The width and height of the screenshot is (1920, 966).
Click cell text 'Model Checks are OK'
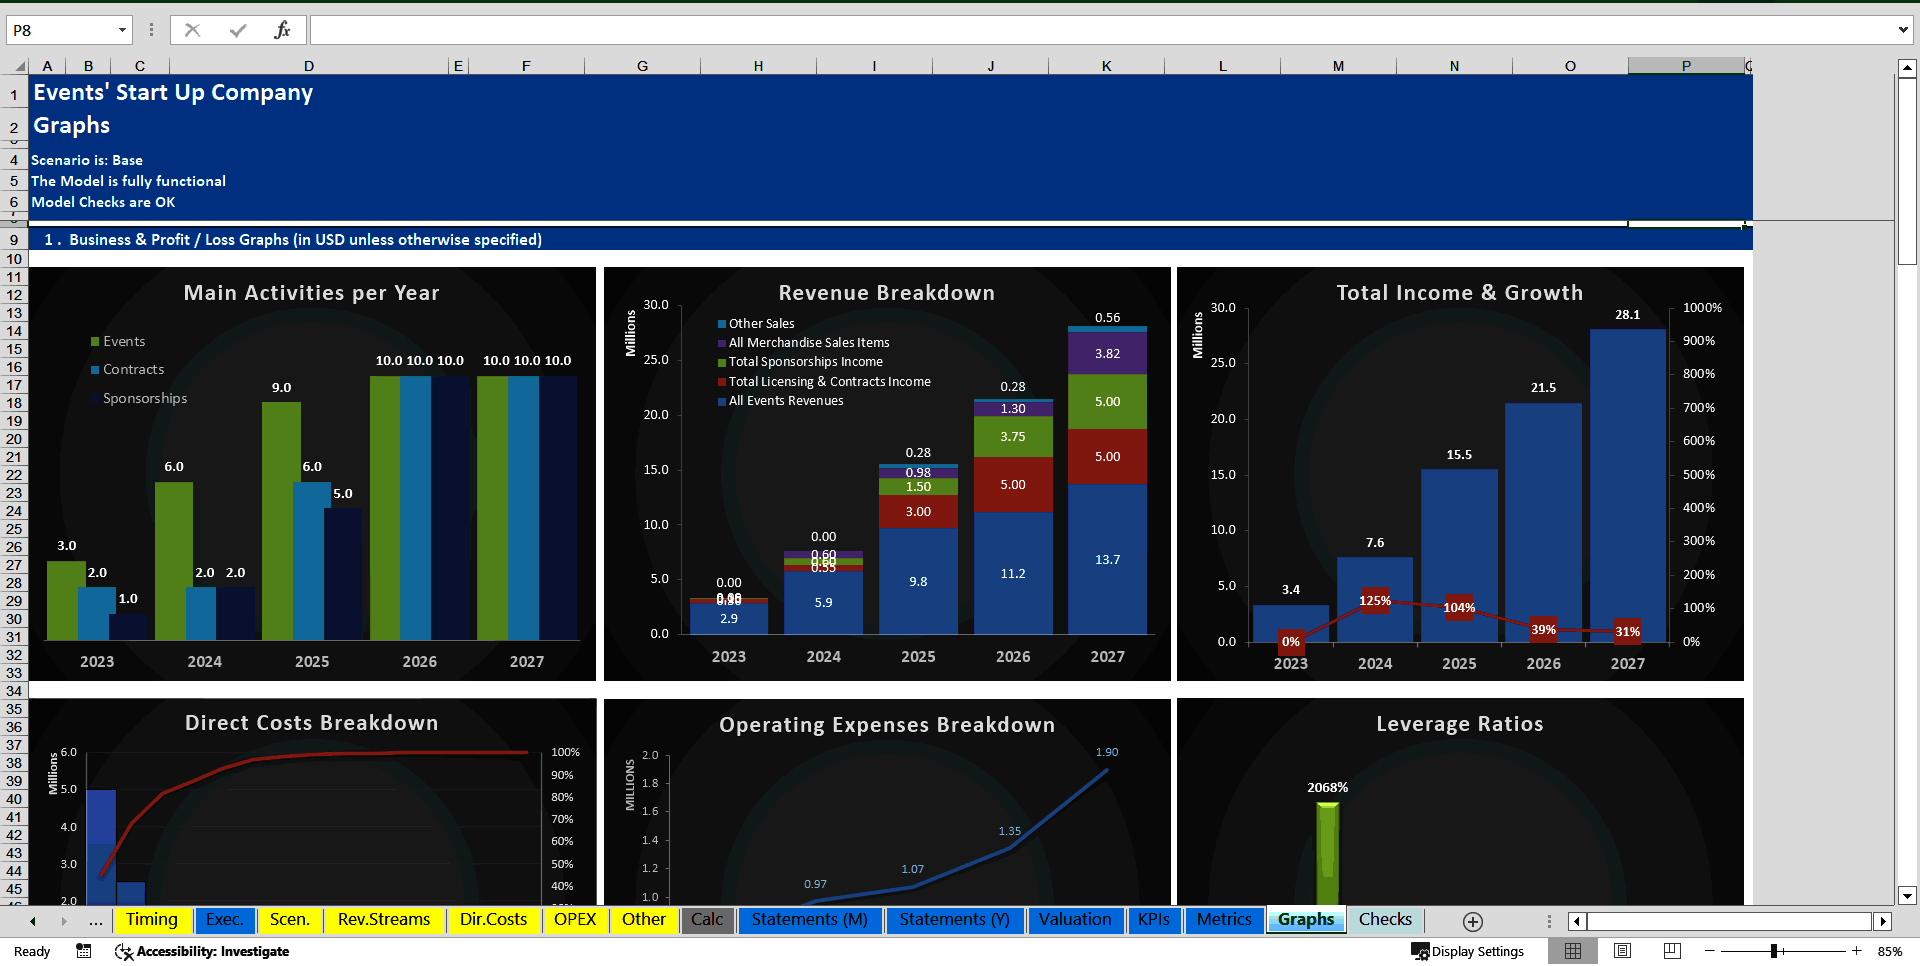[x=103, y=202]
